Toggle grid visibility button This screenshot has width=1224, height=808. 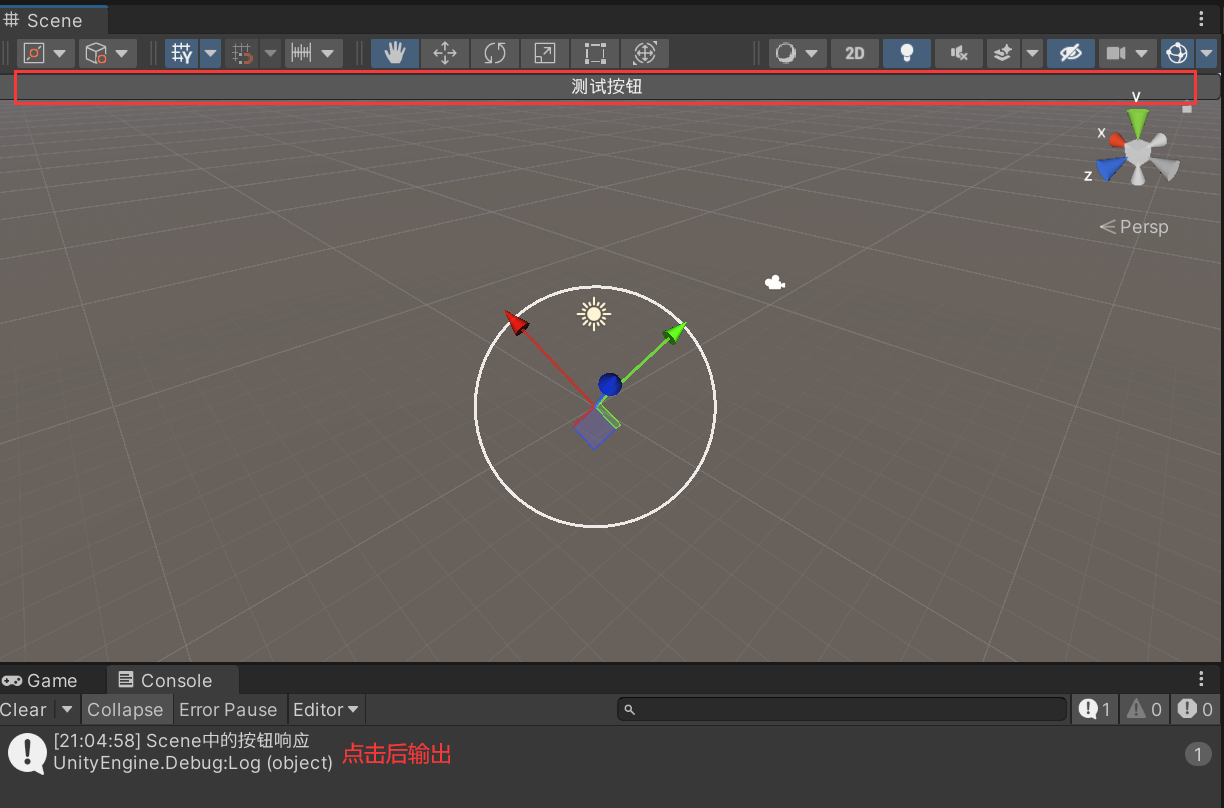(x=181, y=53)
